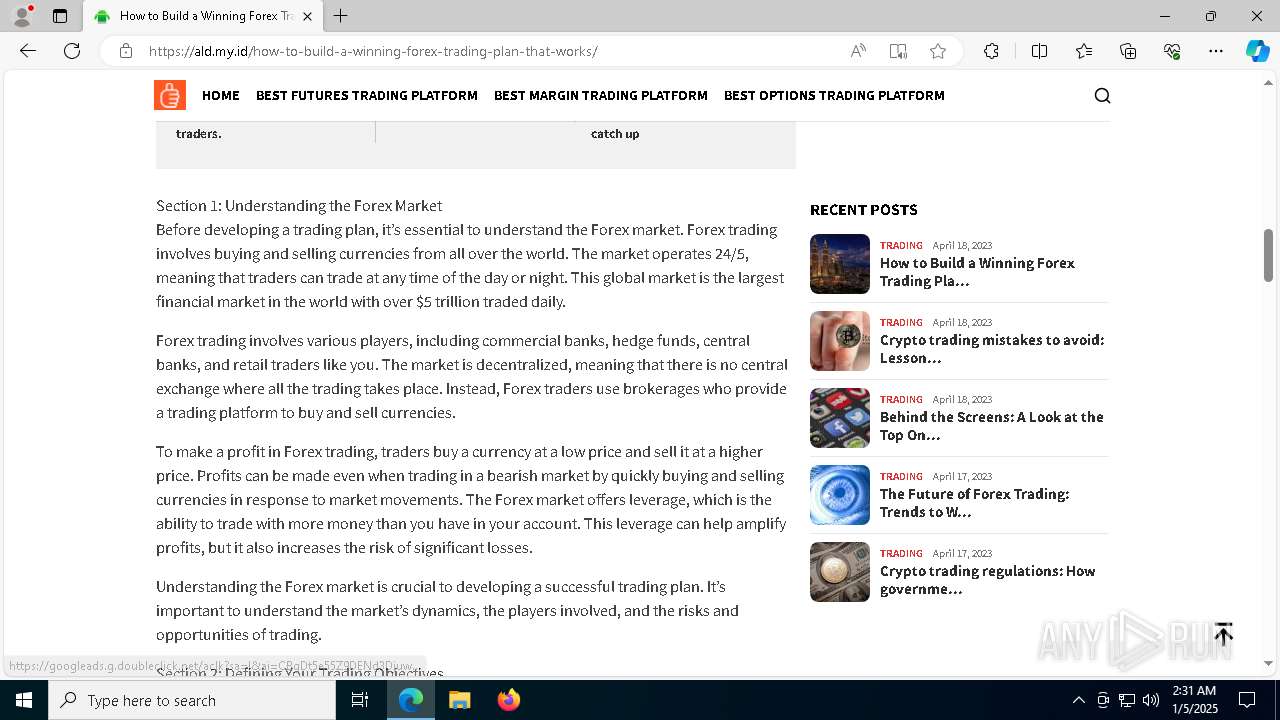The image size is (1280, 720).
Task: Open File Explorer taskbar icon
Action: pyautogui.click(x=459, y=700)
